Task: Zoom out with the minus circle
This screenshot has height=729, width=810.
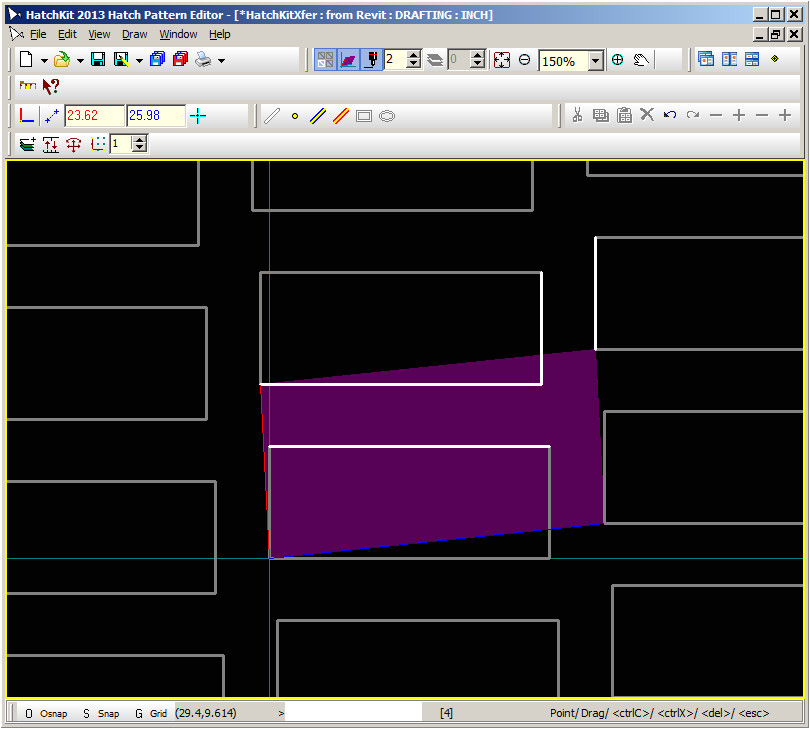Action: coord(524,60)
